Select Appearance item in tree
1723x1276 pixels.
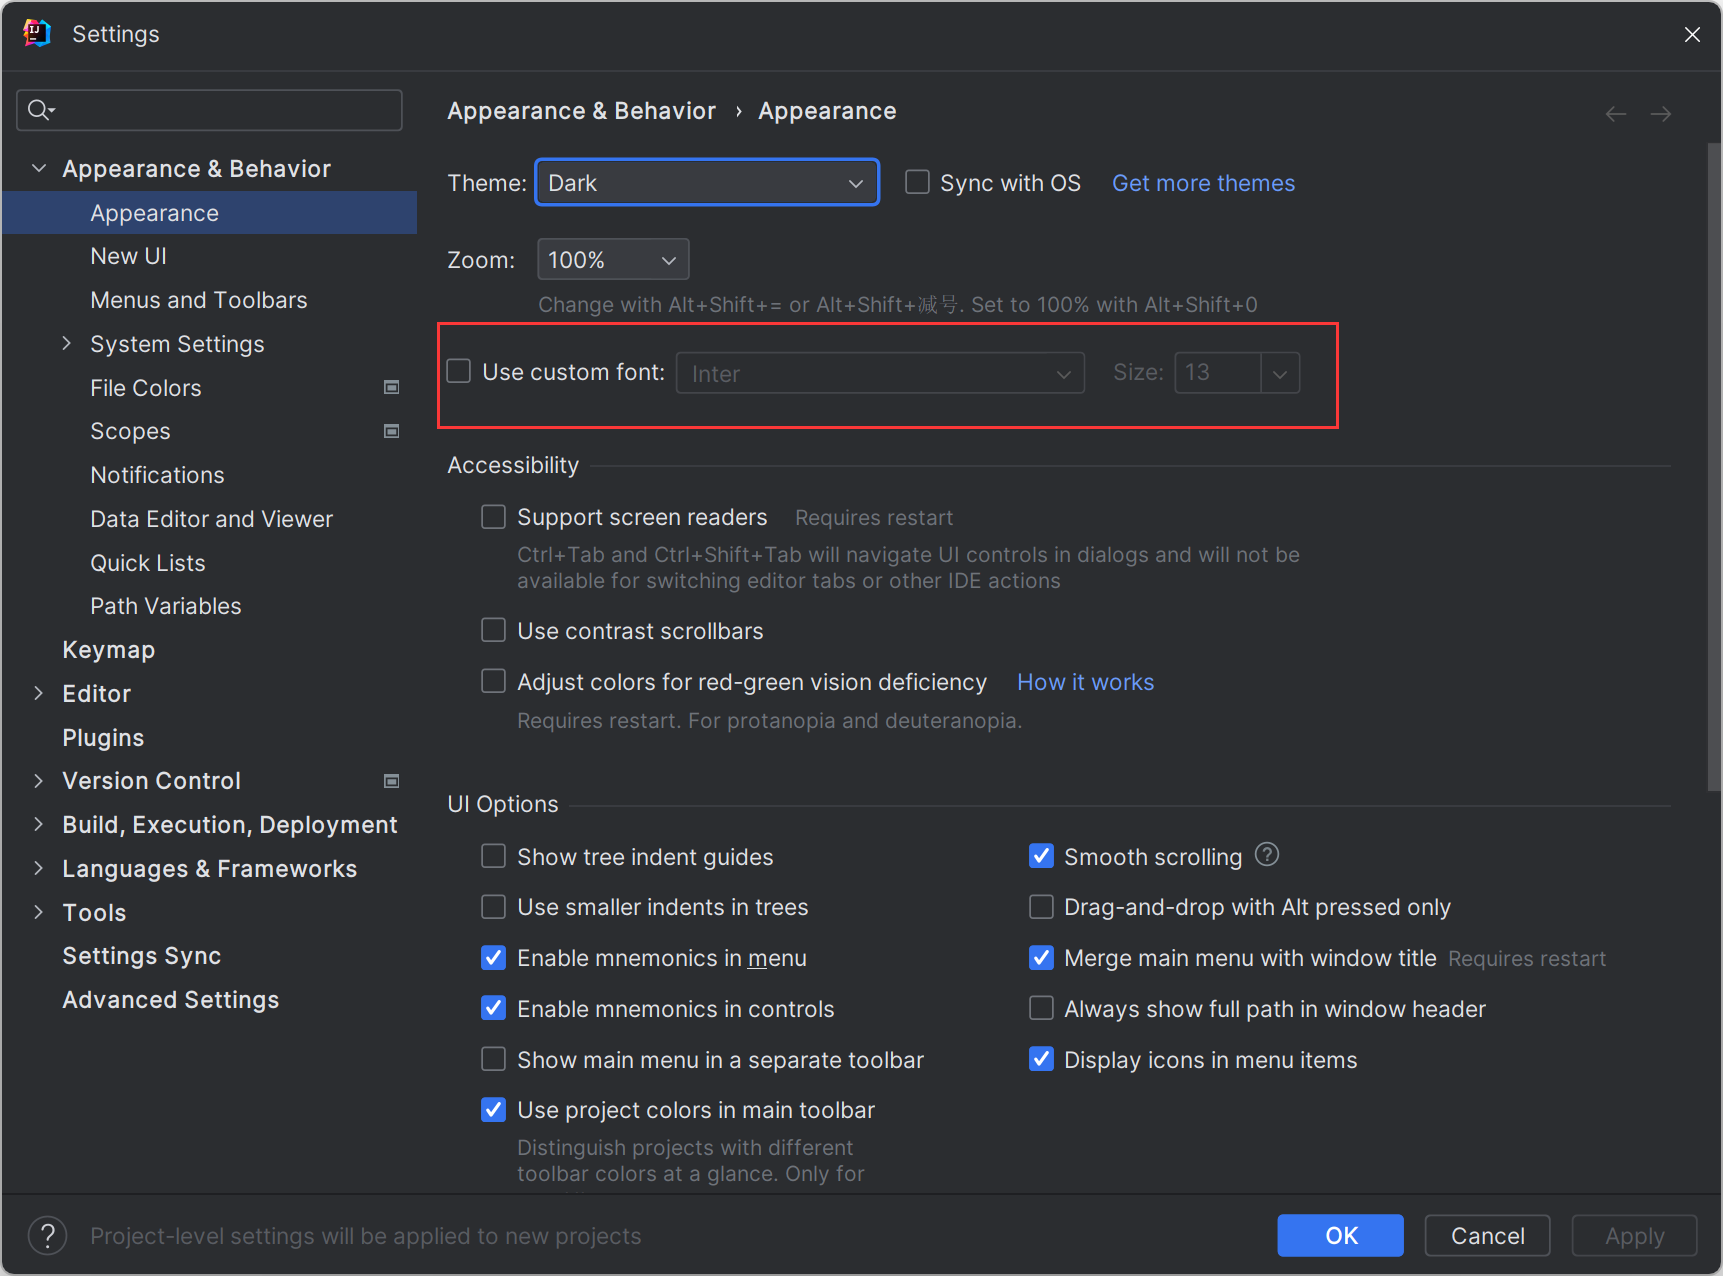210,213
